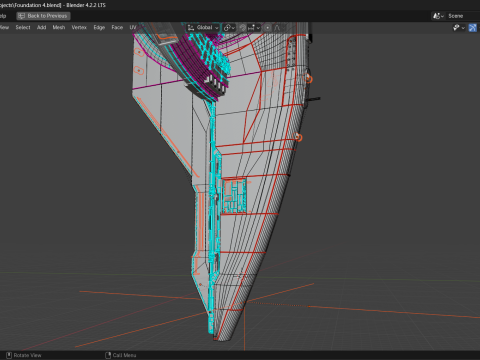Click the Rotate View mouse icon in status bar
This screenshot has height=360, width=480.
(9, 355)
